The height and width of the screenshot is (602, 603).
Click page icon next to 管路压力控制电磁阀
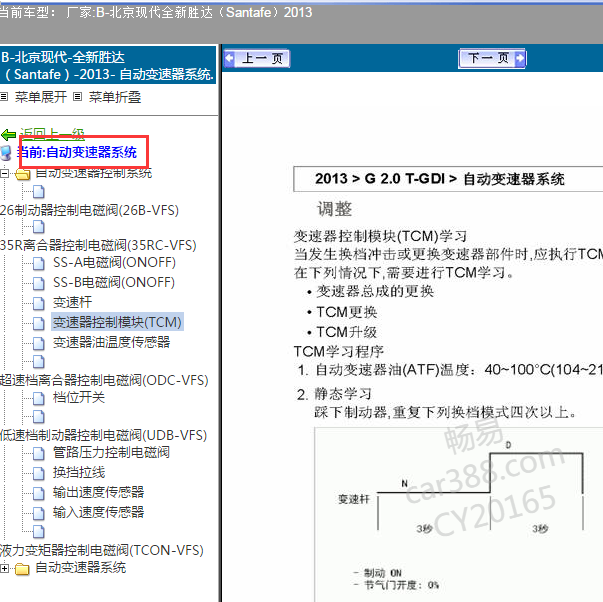[38, 454]
